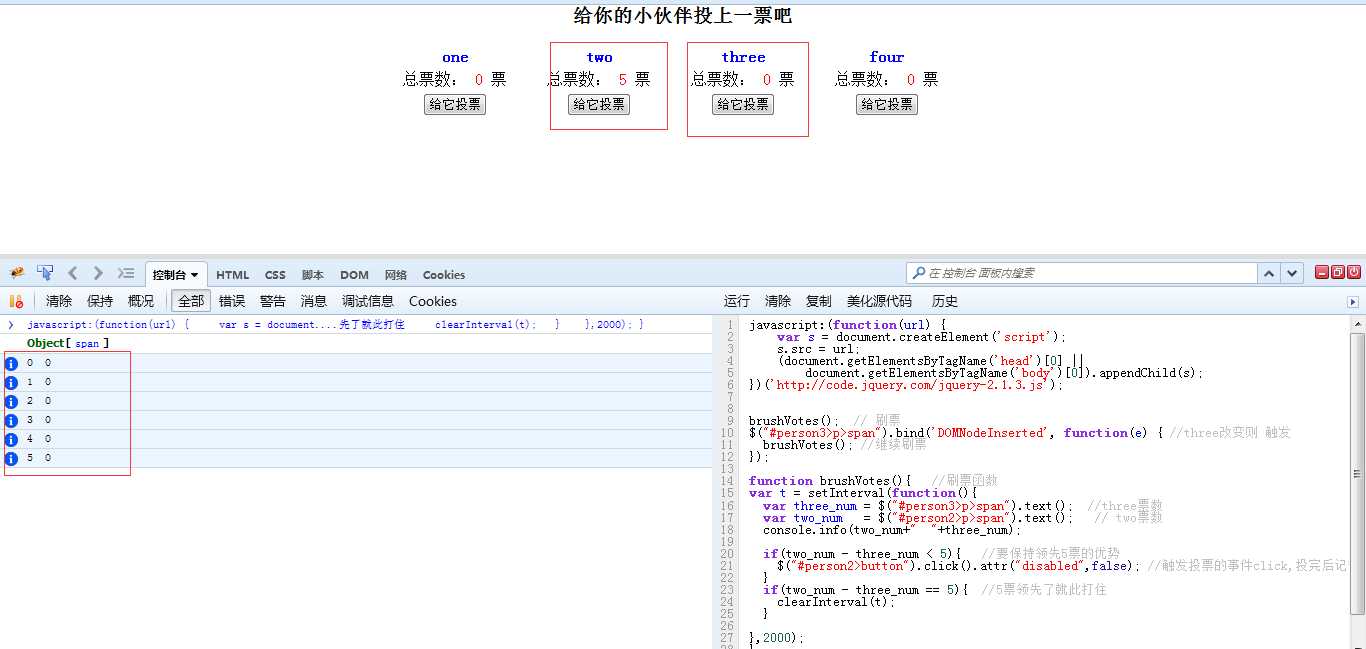This screenshot has height=649, width=1366.
Task: Run the script with 运行 button
Action: coord(737,301)
